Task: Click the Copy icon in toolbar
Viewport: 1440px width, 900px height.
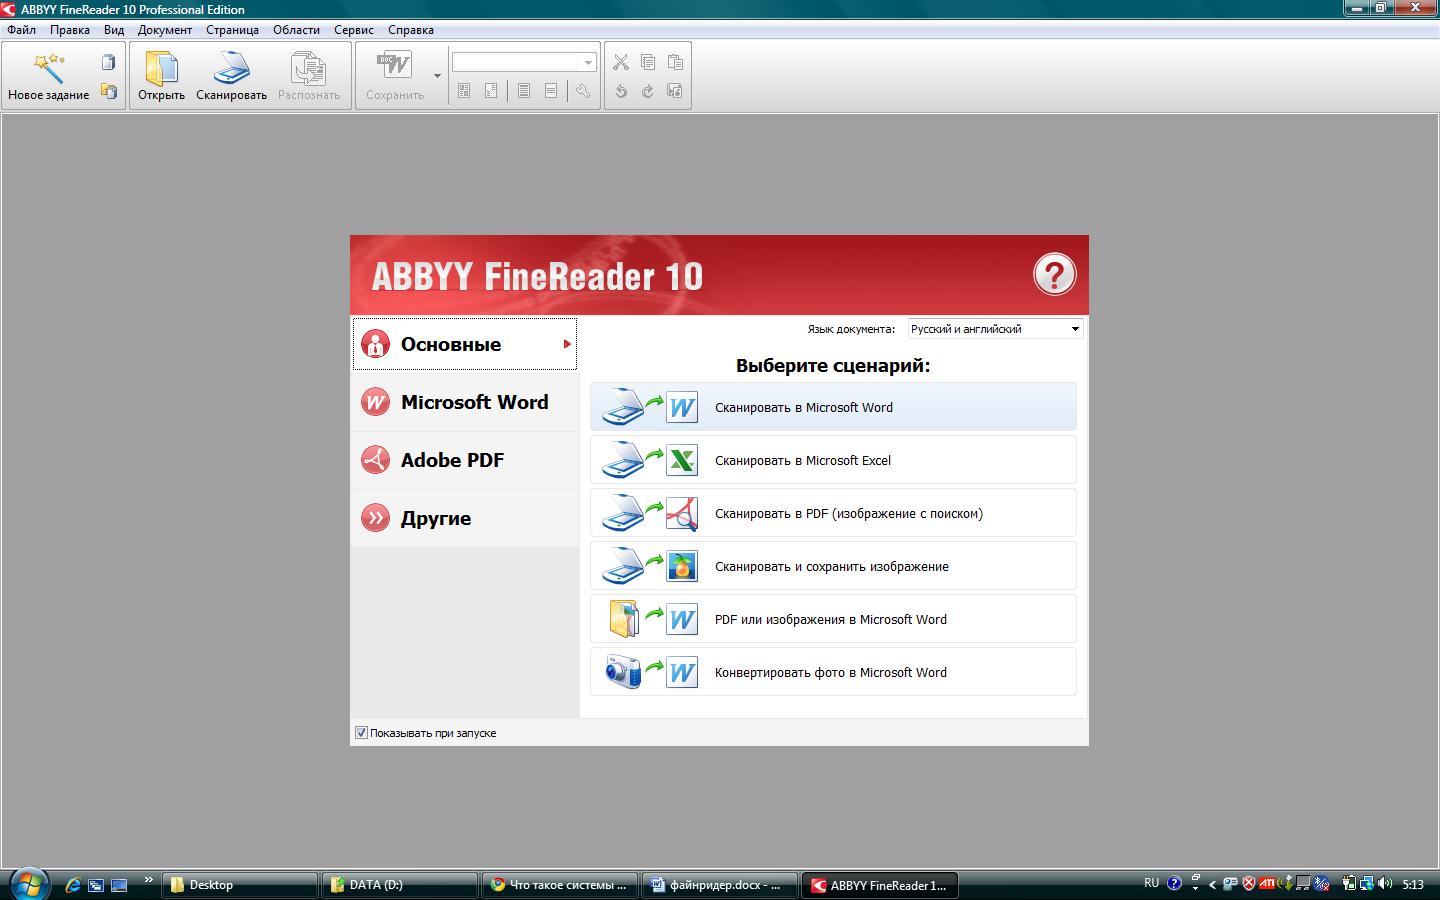Action: tap(648, 62)
